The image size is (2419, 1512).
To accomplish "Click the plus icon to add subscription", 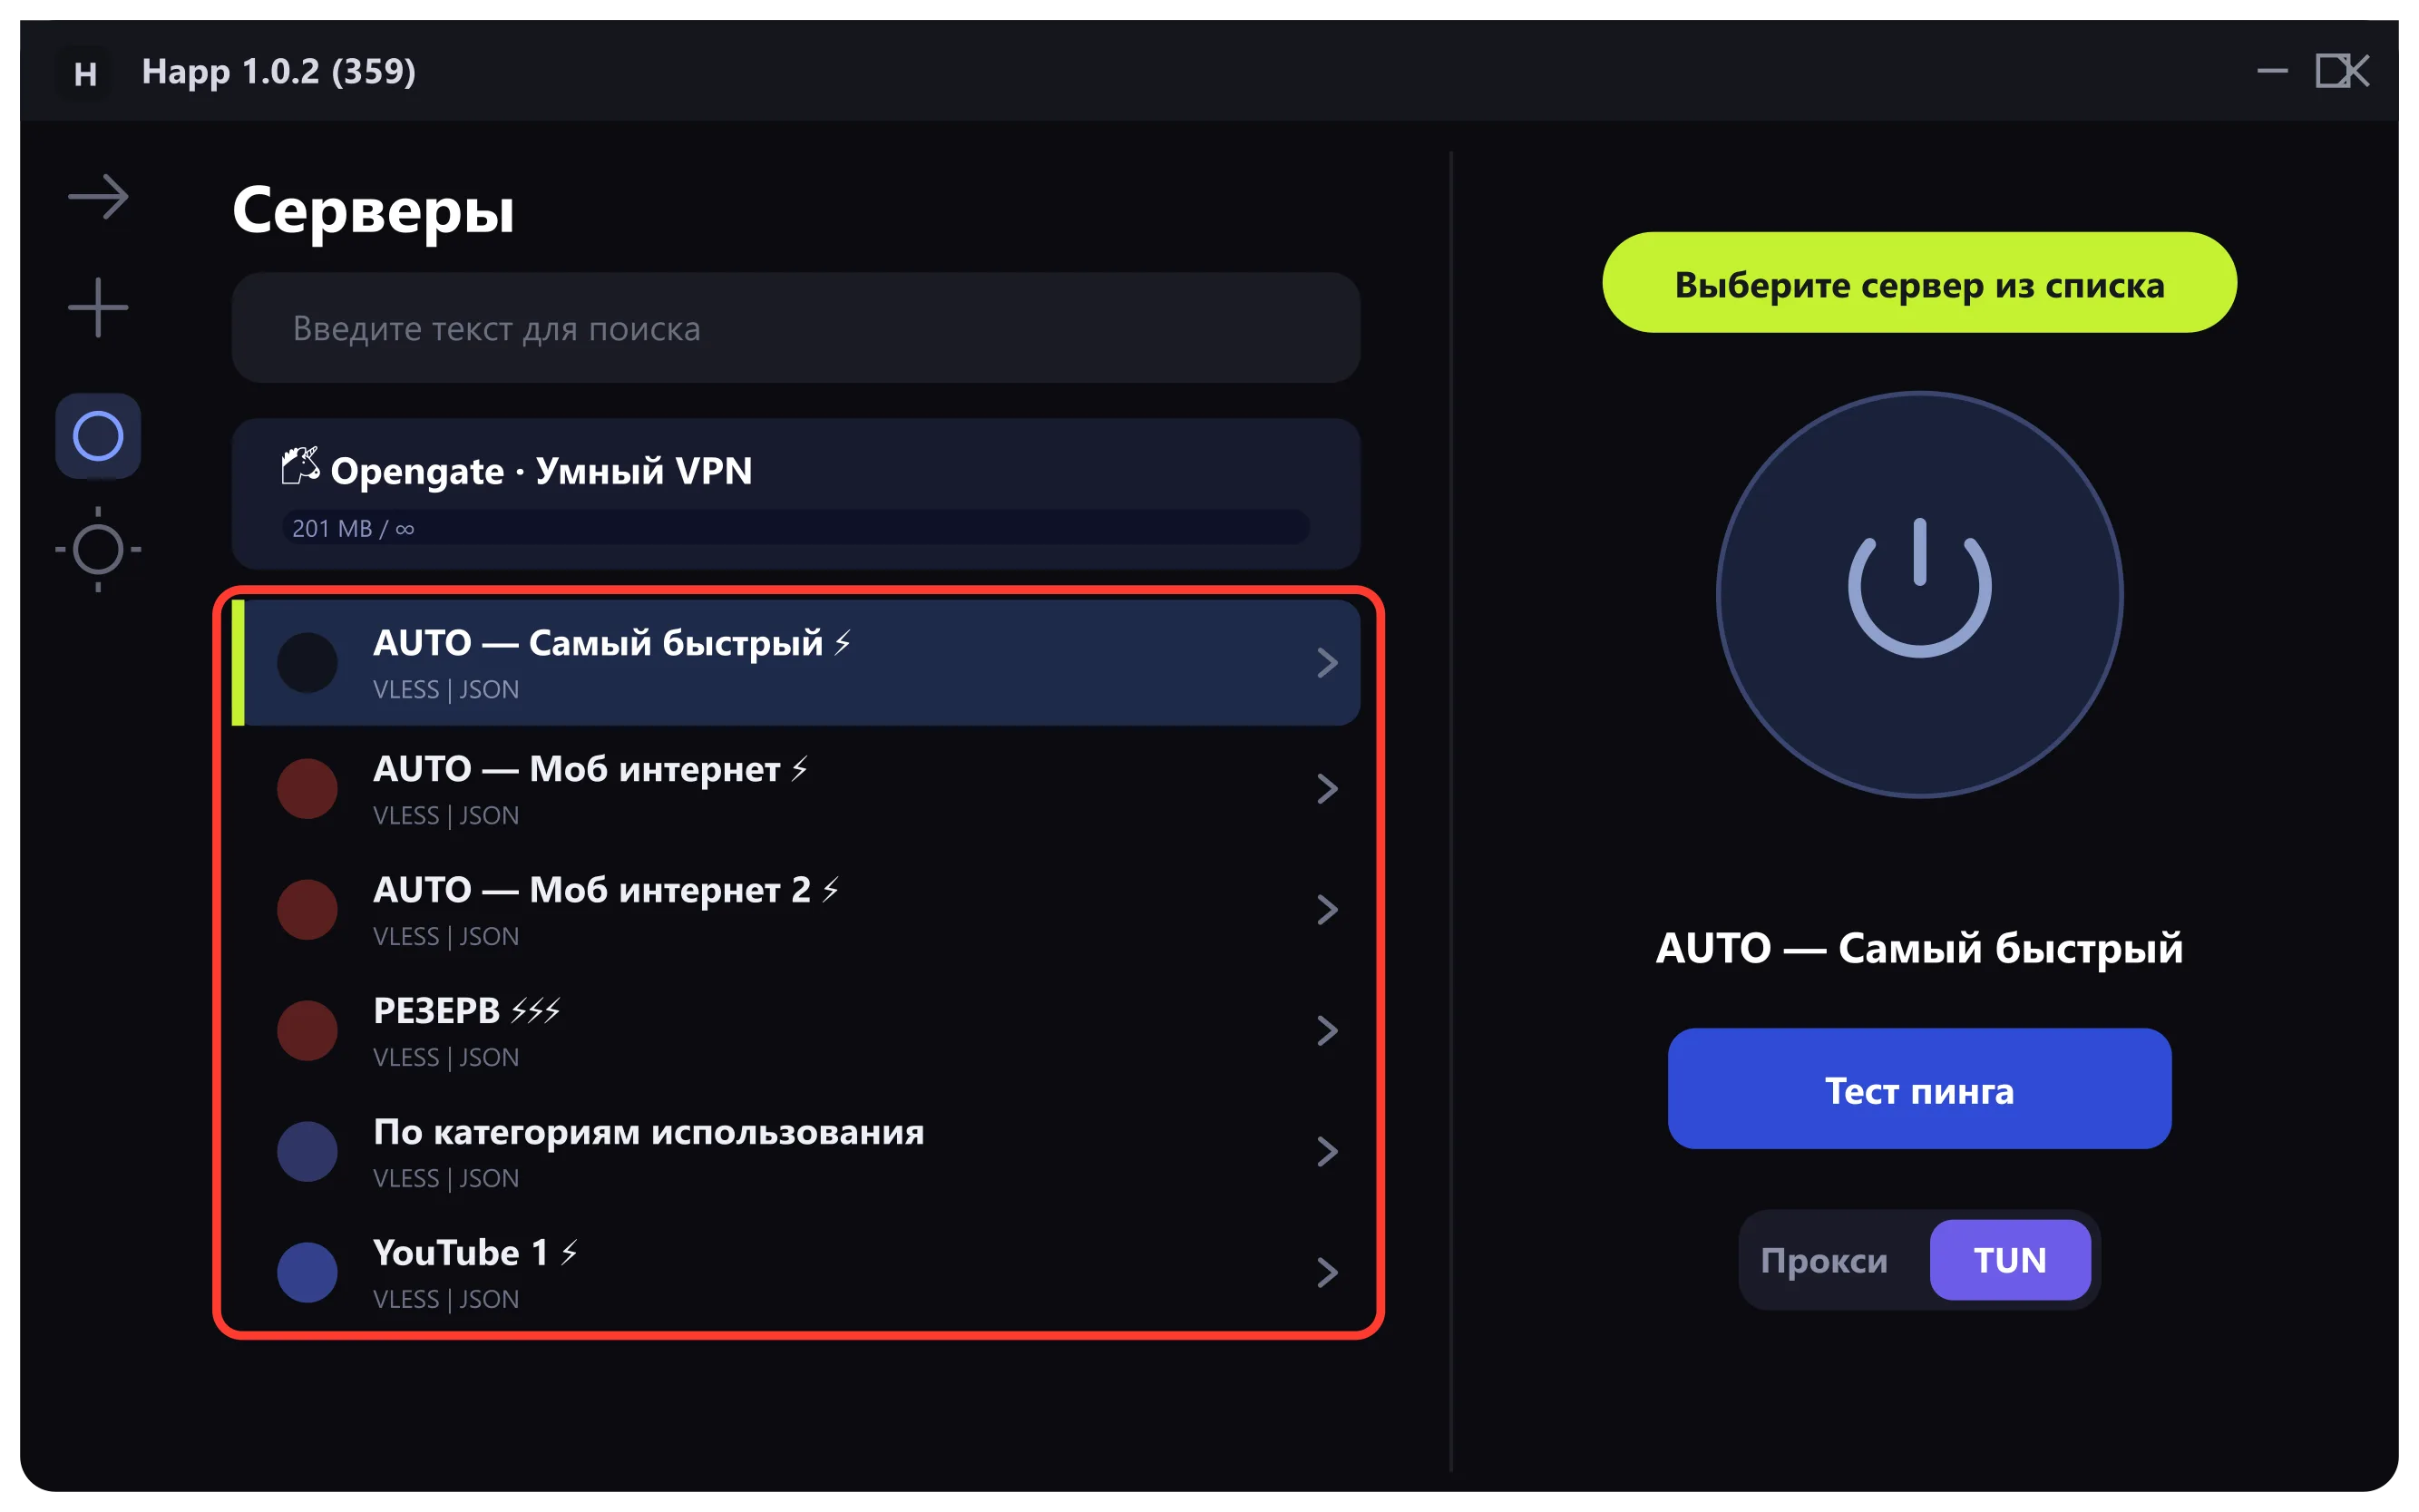I will tap(98, 307).
